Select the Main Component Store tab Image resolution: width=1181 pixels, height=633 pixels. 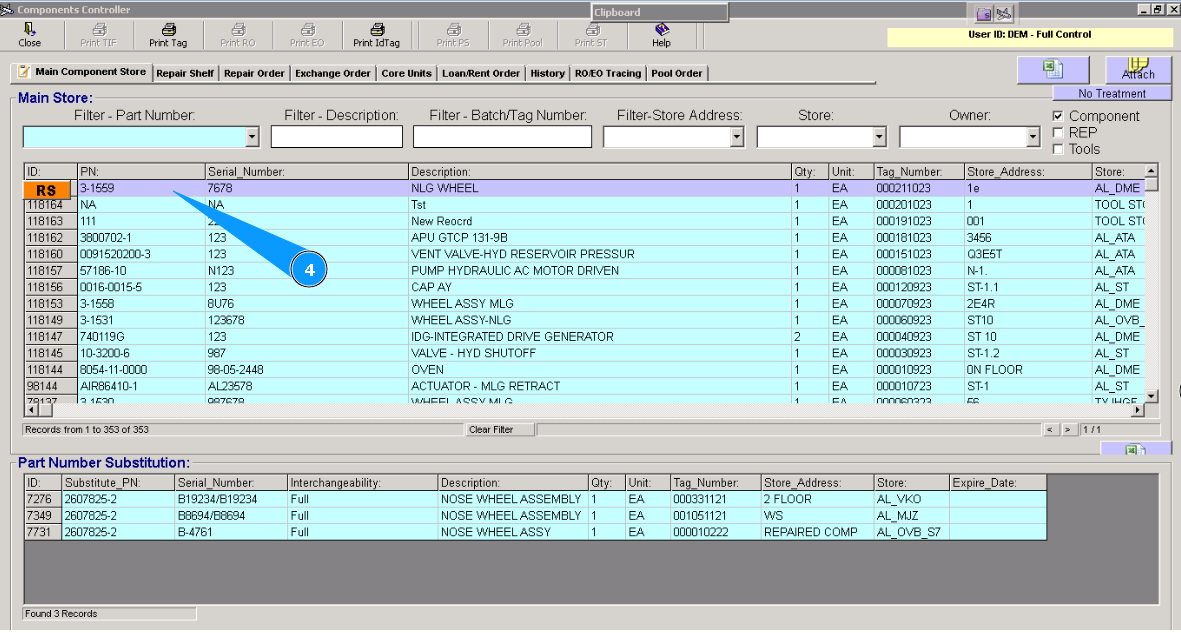coord(81,72)
